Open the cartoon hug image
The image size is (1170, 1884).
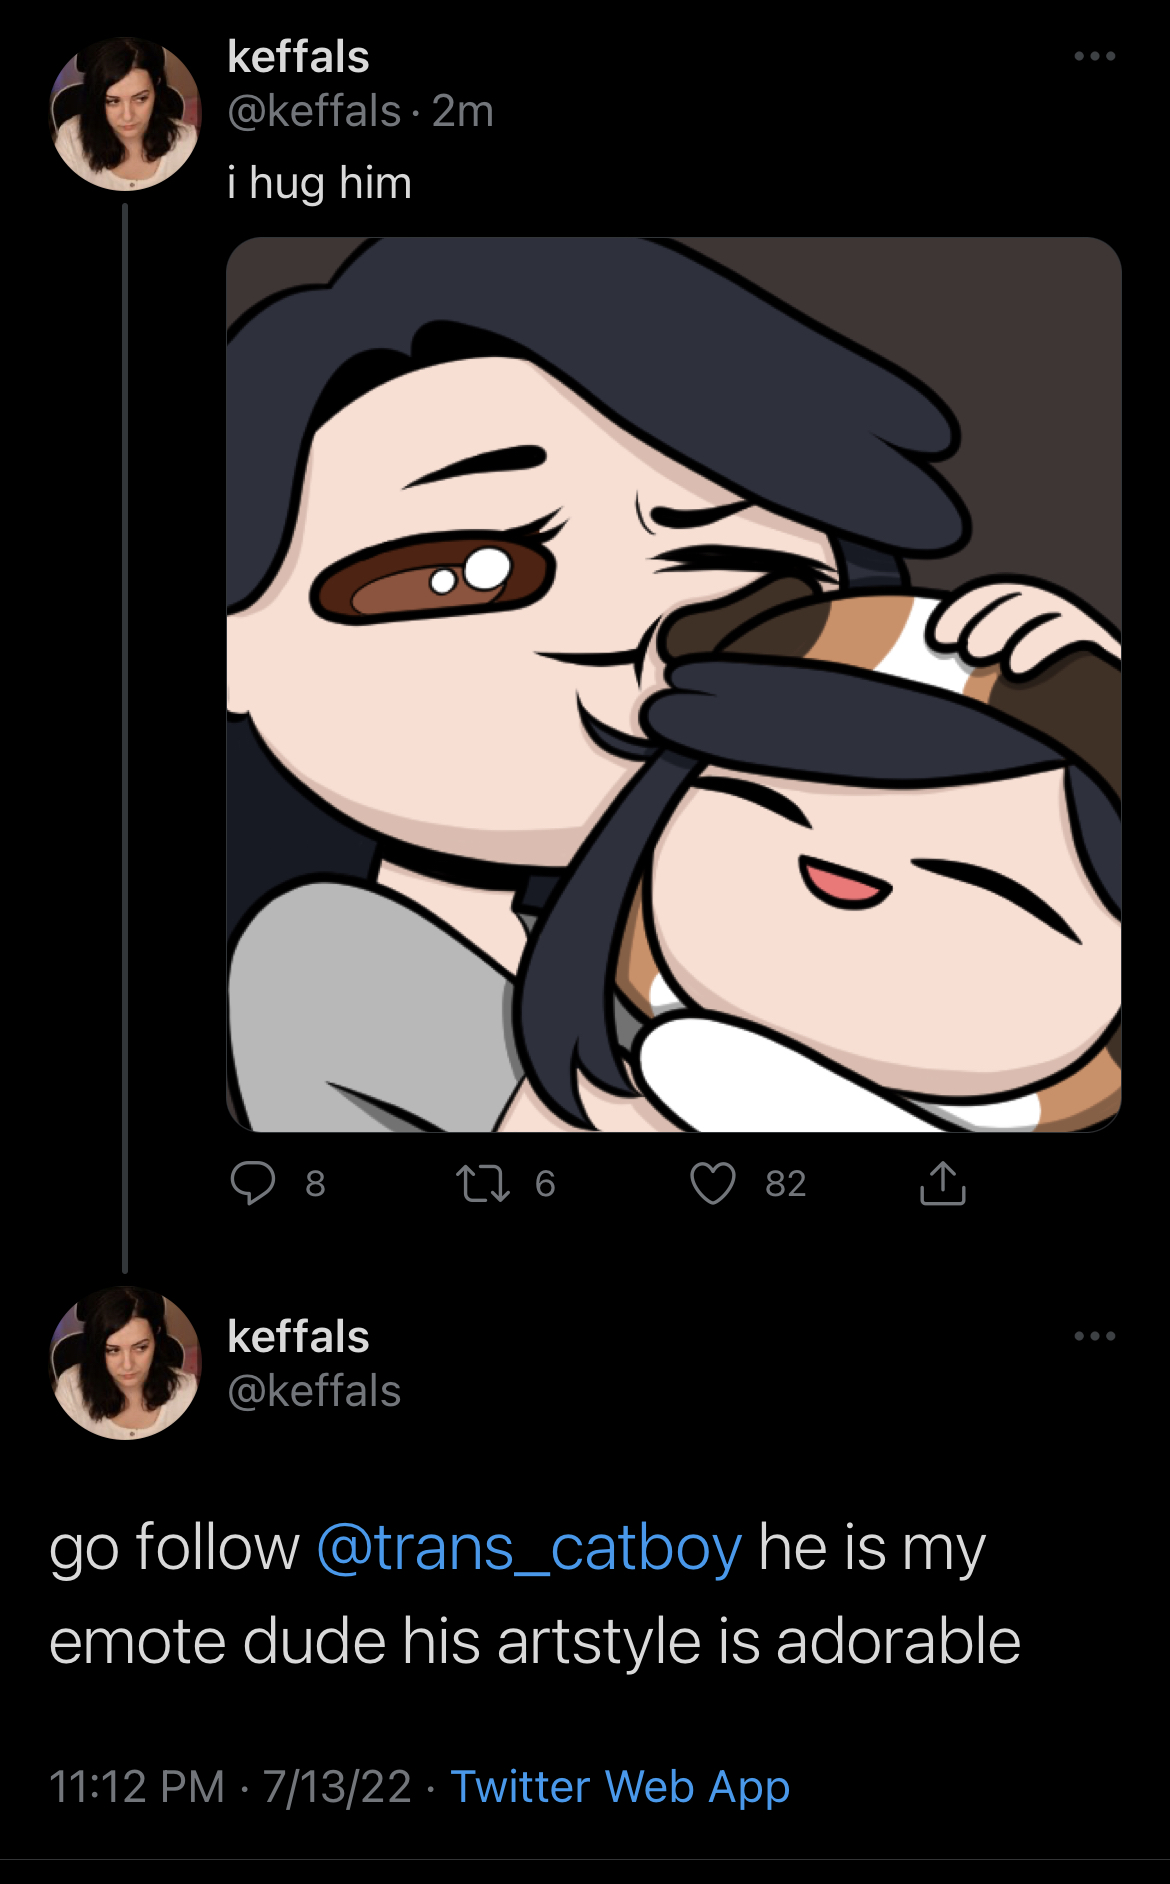674,685
